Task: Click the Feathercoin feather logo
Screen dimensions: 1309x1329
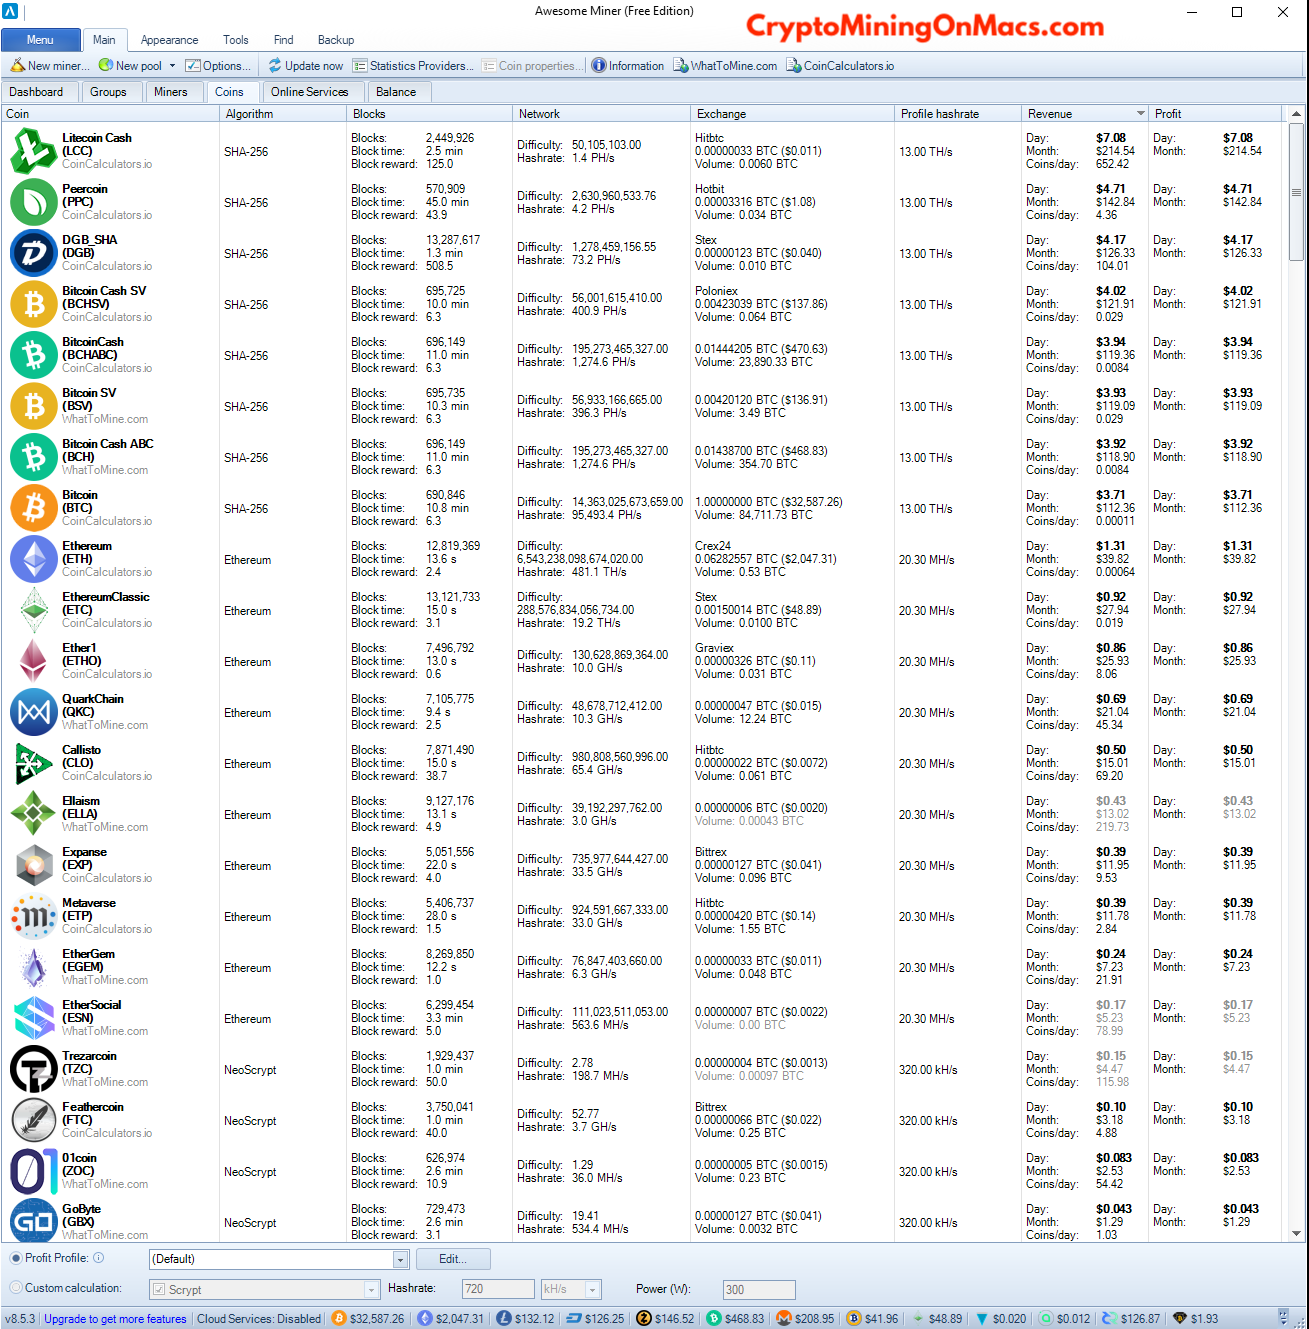Action: (x=34, y=1120)
